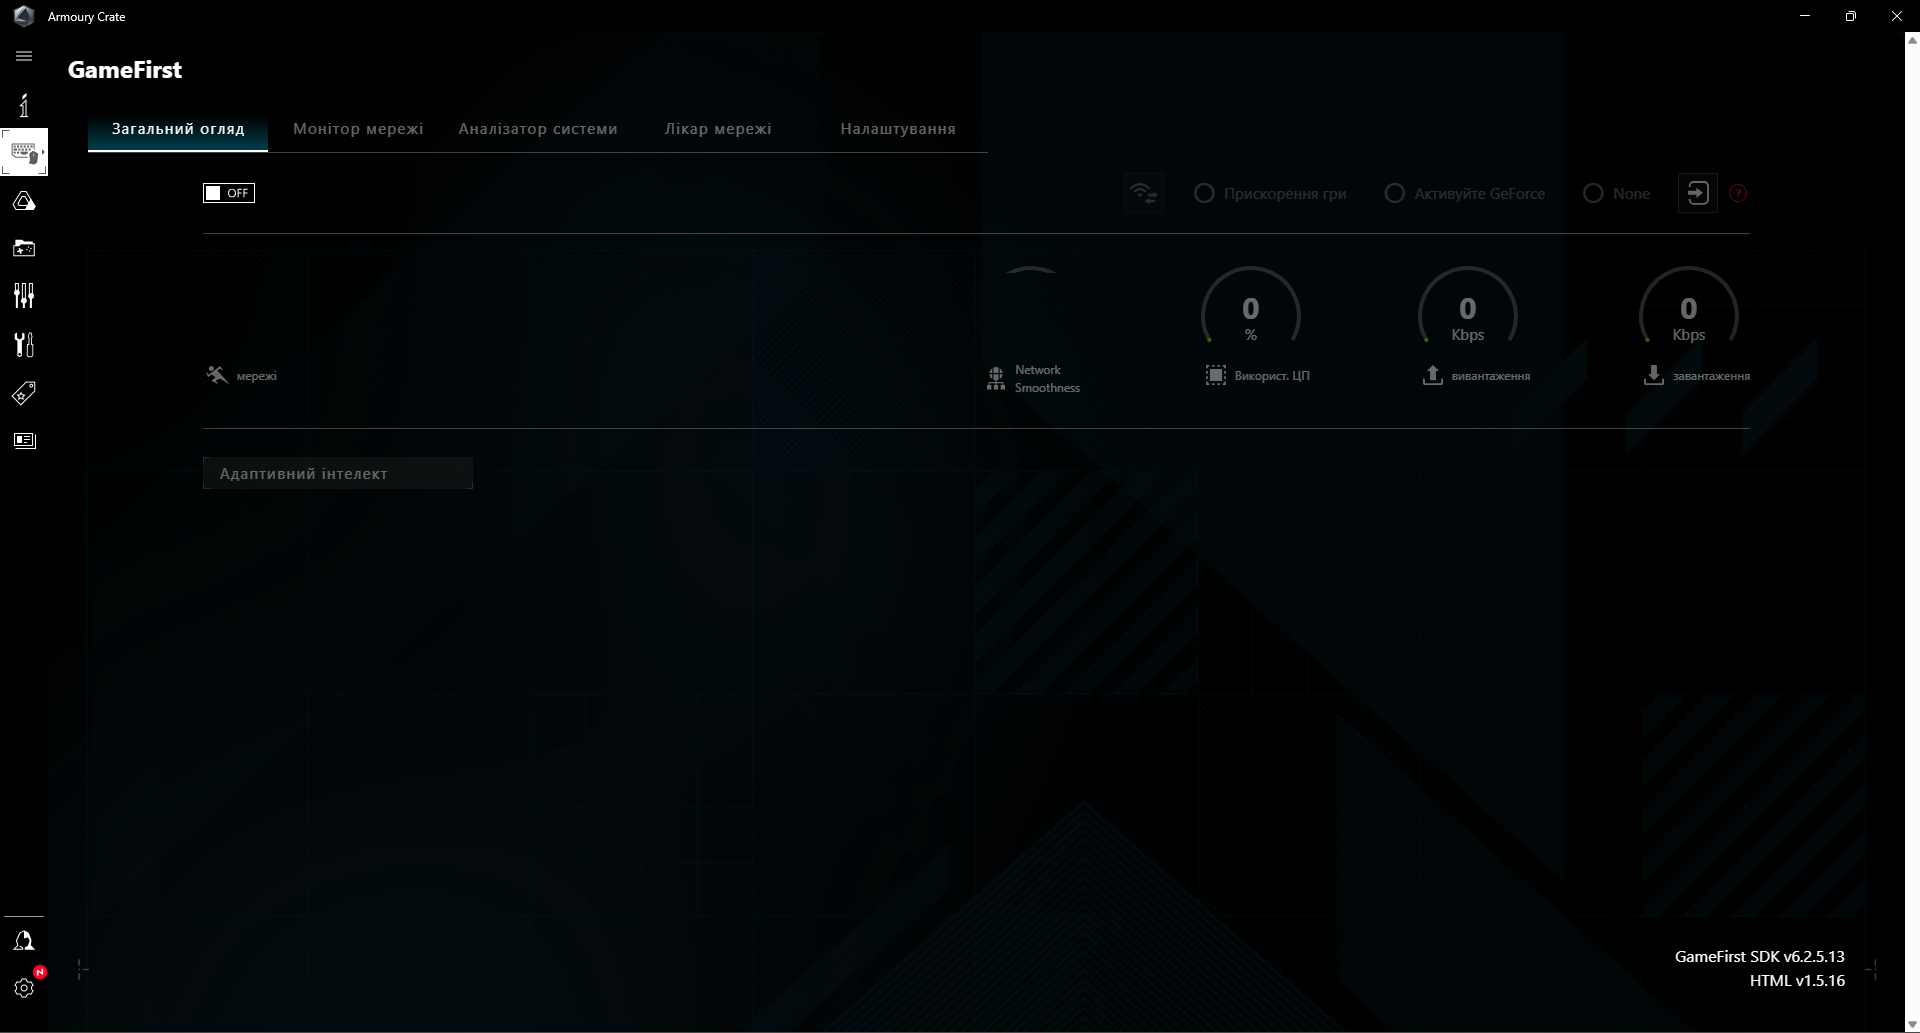
Task: Select the Прискорення гри radio option
Action: pyautogui.click(x=1204, y=193)
